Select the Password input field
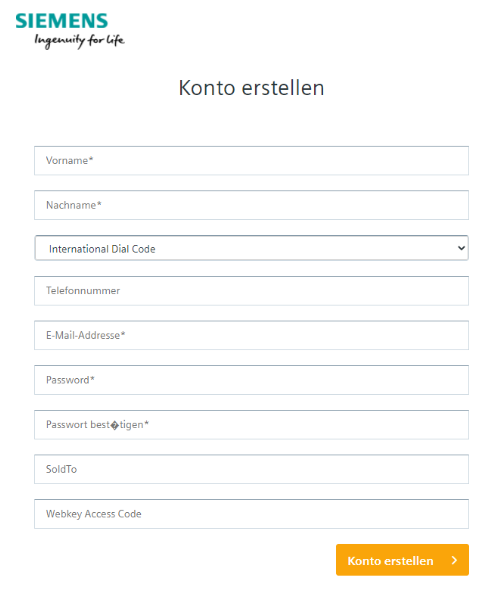 251,380
